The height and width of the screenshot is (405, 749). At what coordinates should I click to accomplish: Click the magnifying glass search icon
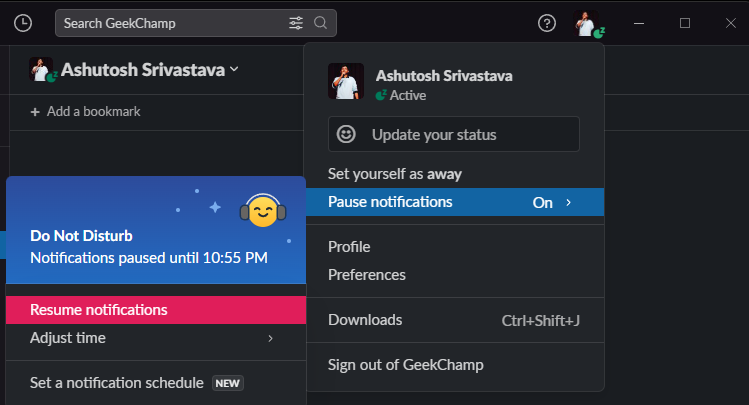tap(320, 23)
